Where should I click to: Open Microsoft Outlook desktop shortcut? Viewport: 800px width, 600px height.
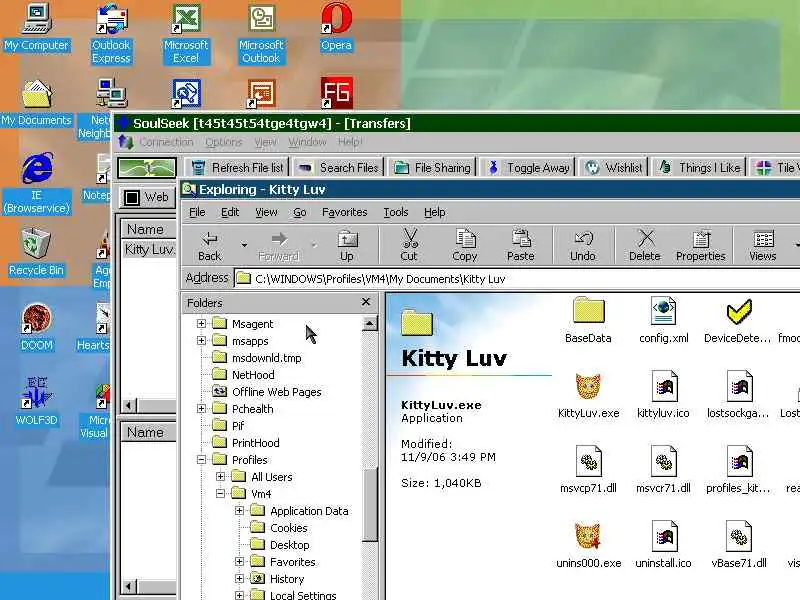[261, 33]
